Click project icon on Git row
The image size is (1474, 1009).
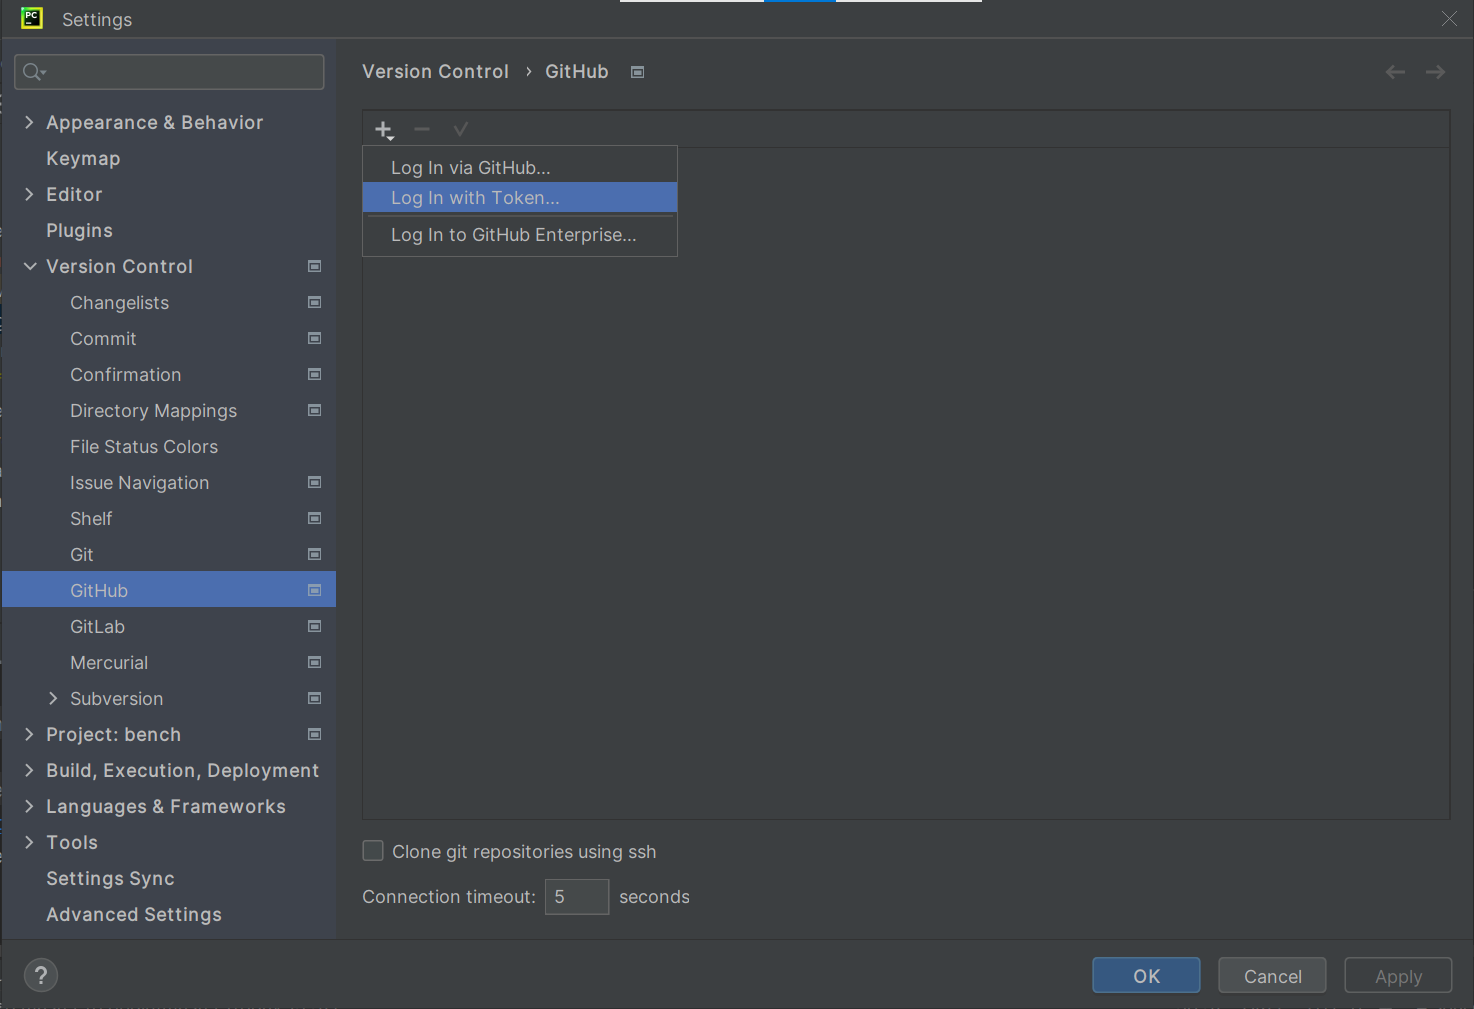[x=314, y=554]
